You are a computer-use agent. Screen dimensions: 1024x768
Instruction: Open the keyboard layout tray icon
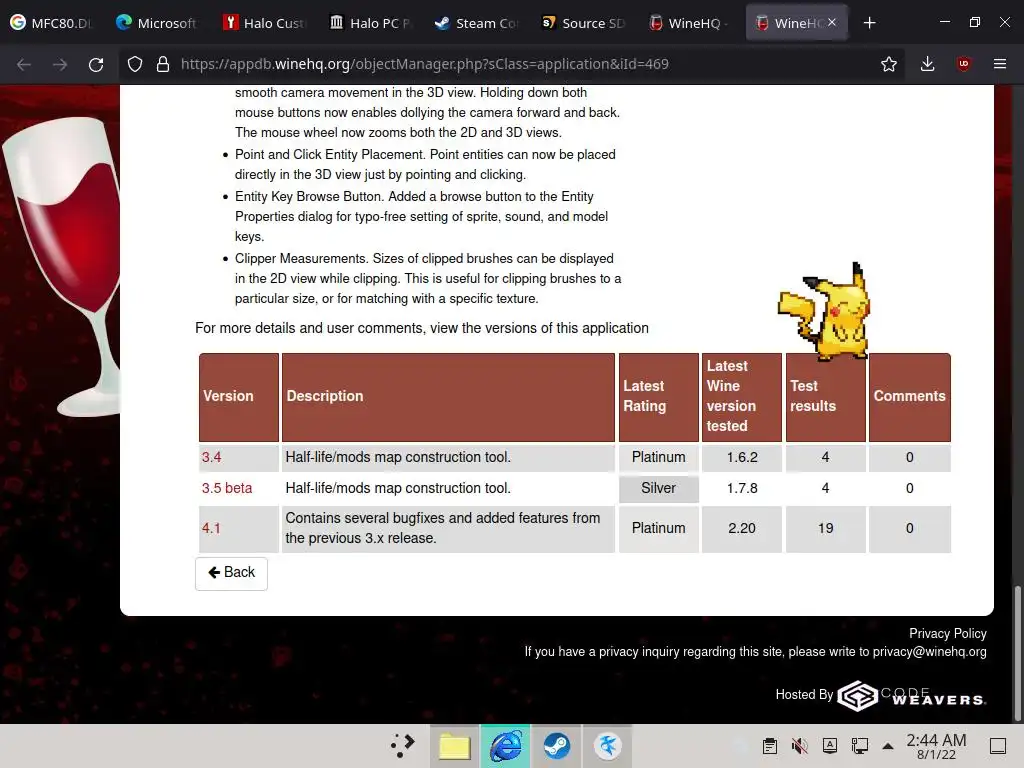(829, 746)
